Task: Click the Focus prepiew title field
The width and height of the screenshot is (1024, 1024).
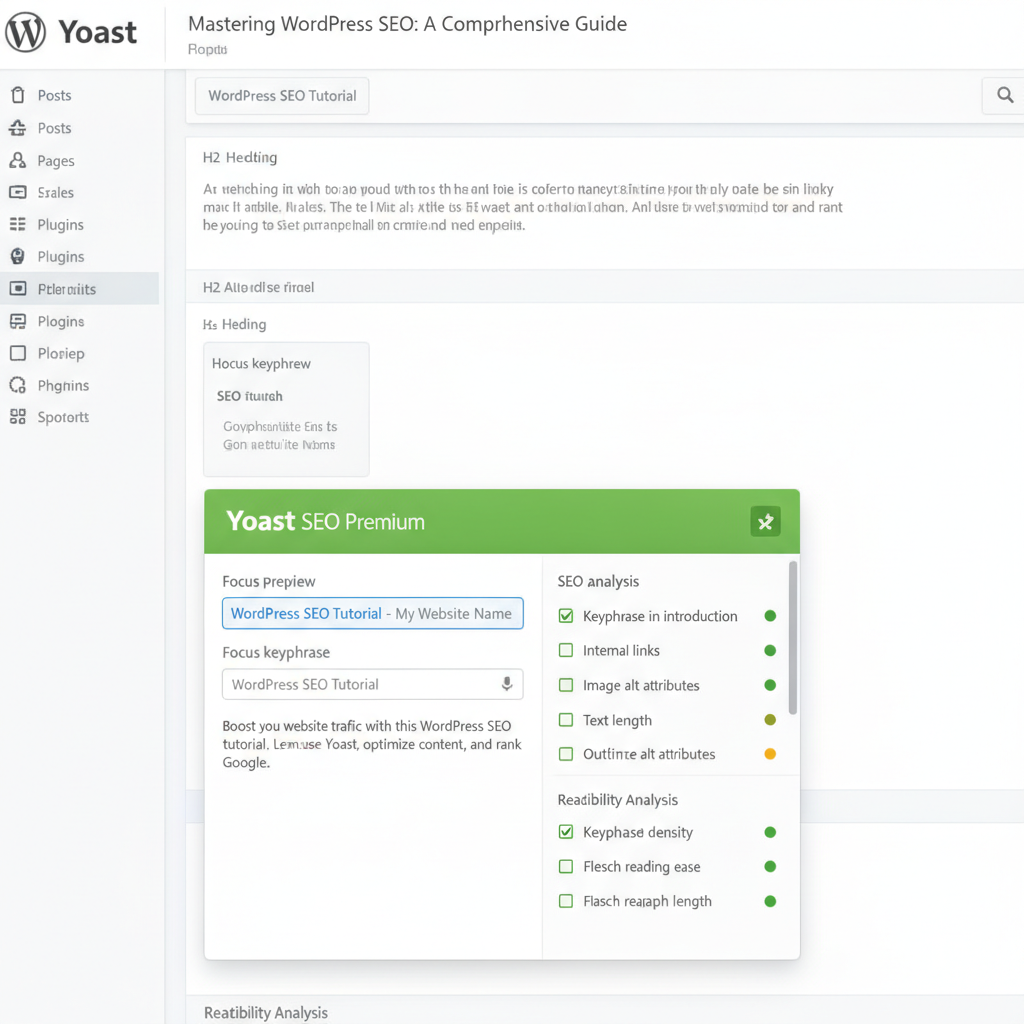Action: (372, 613)
